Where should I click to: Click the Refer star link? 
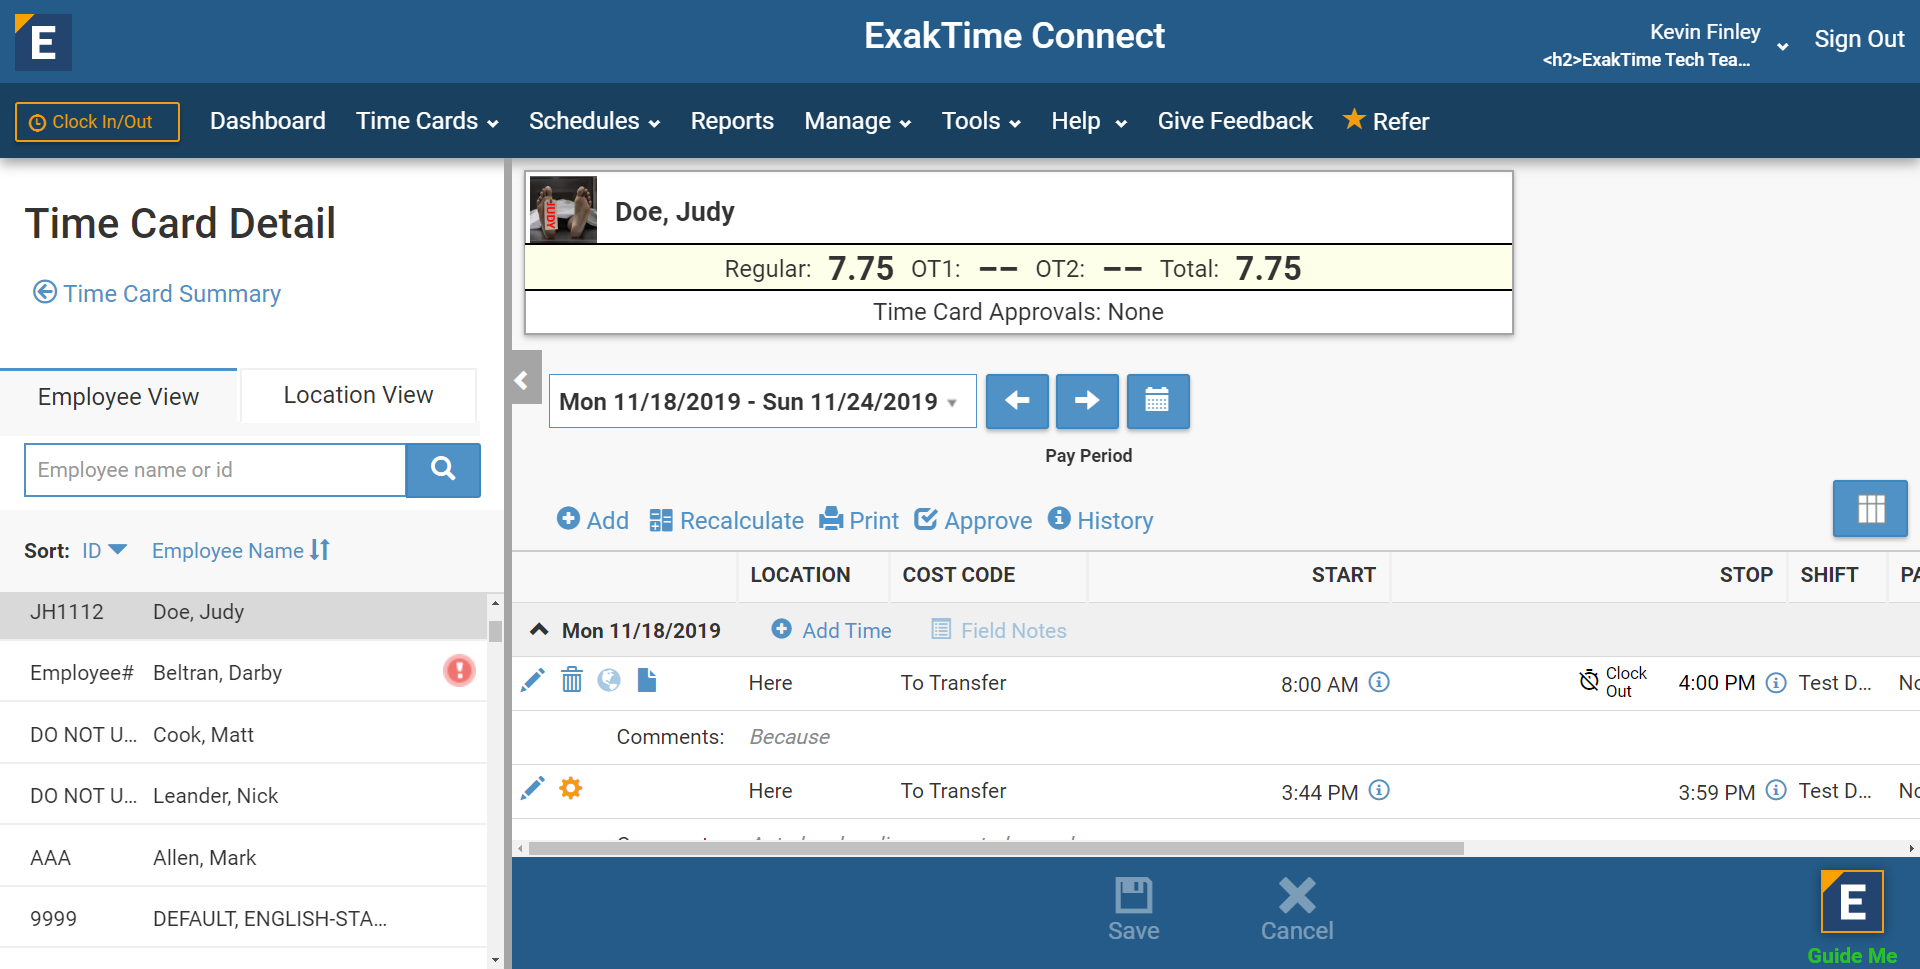(1386, 121)
